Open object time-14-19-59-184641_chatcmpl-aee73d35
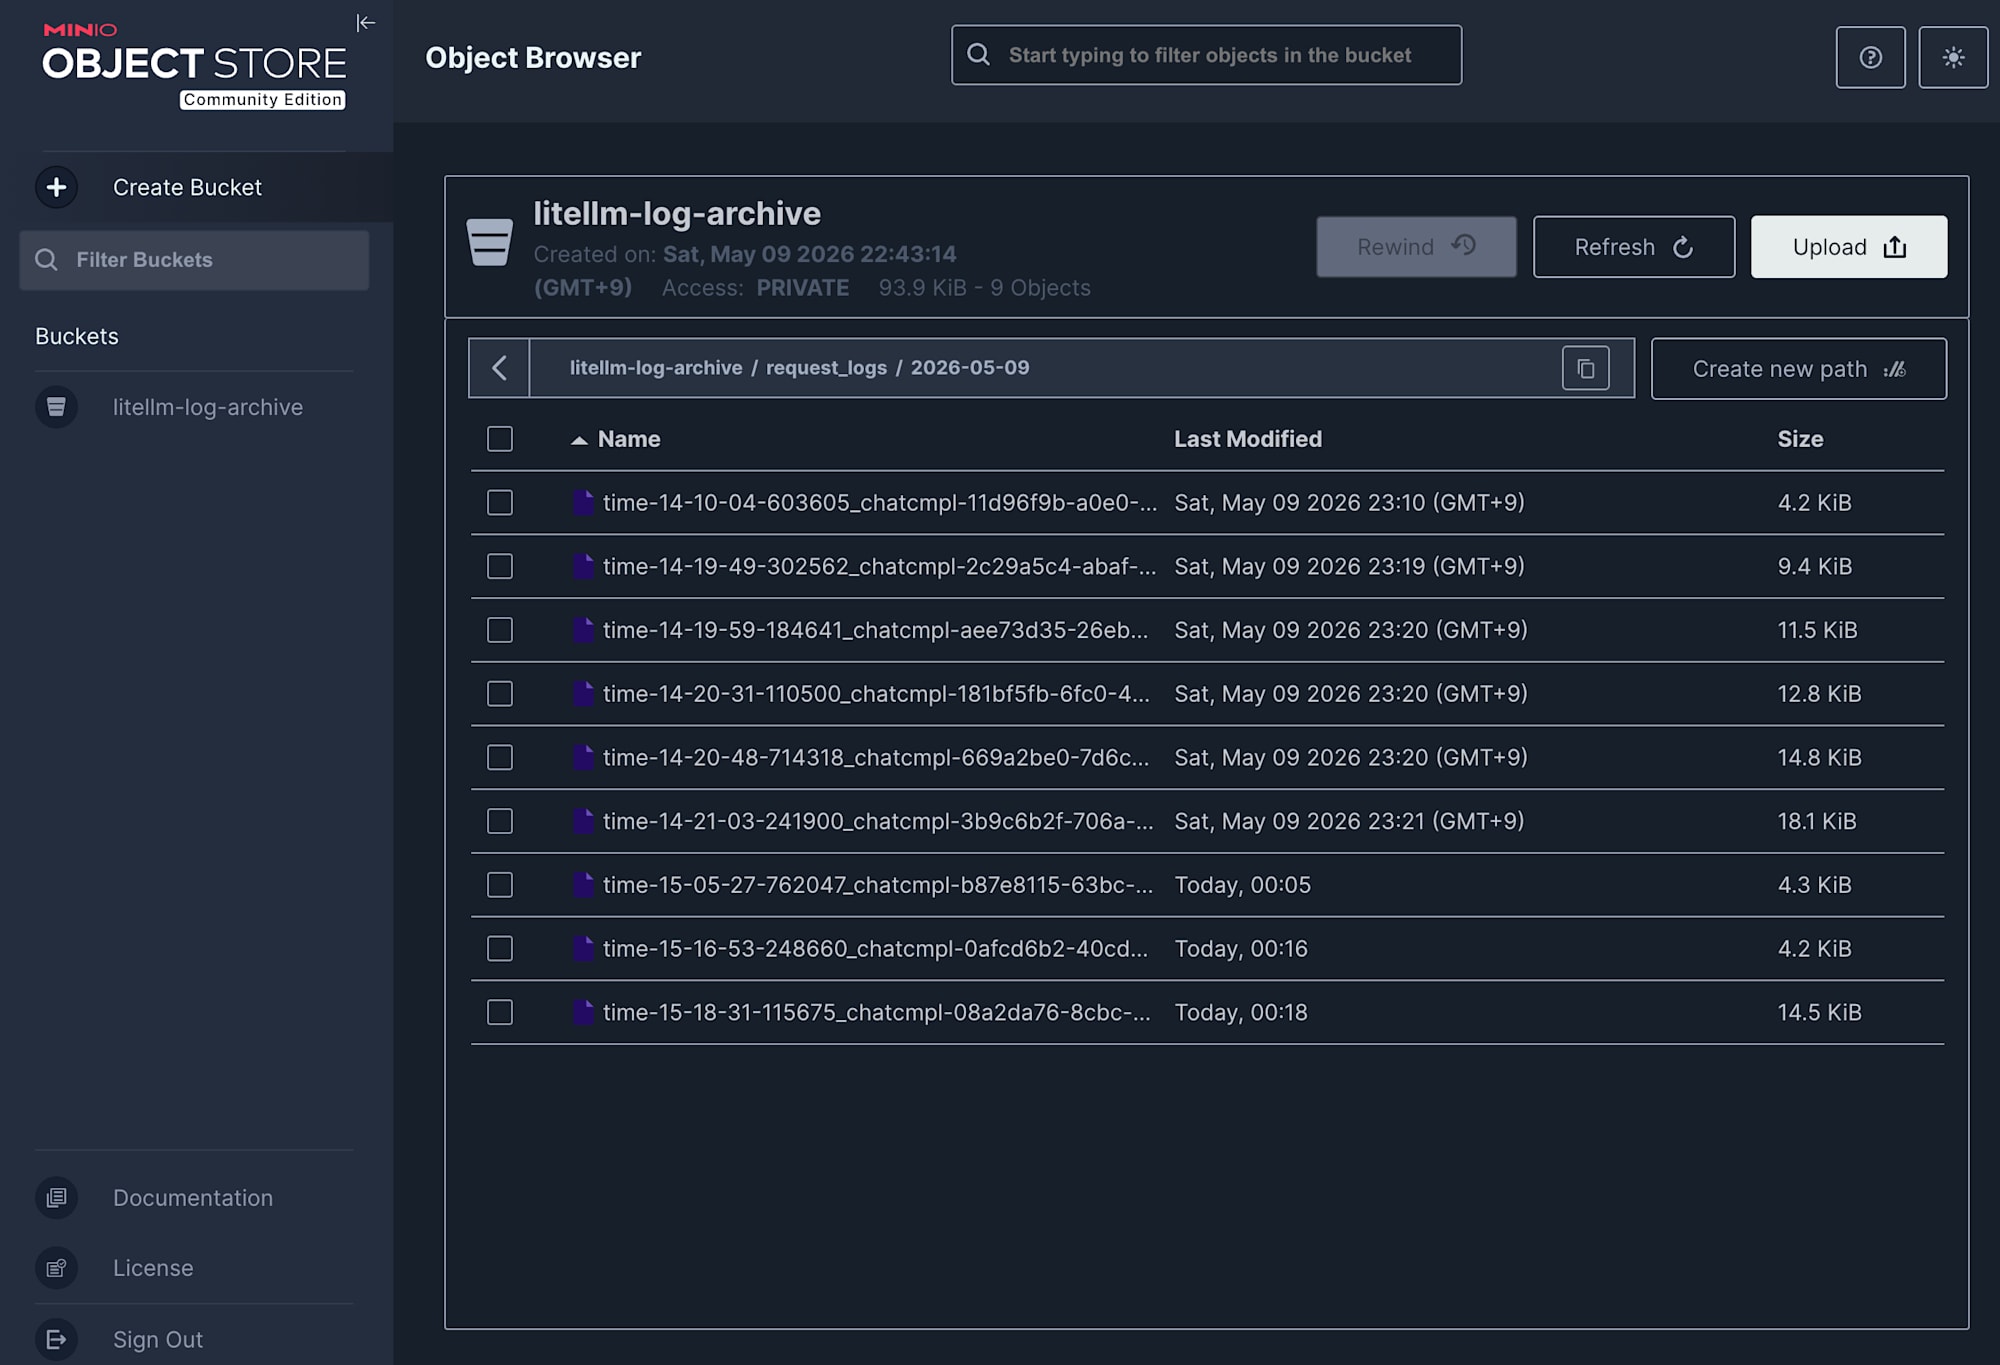Image resolution: width=2000 pixels, height=1365 pixels. [x=876, y=630]
